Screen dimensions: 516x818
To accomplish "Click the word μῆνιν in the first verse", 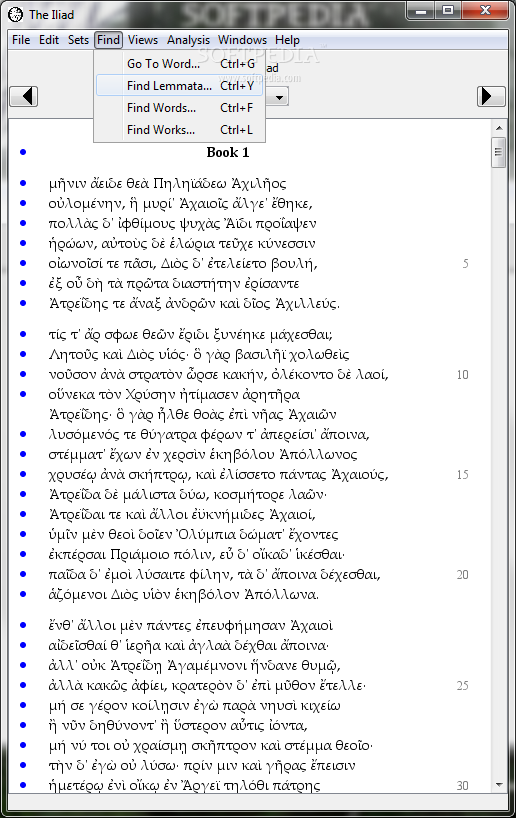I will click(66, 184).
